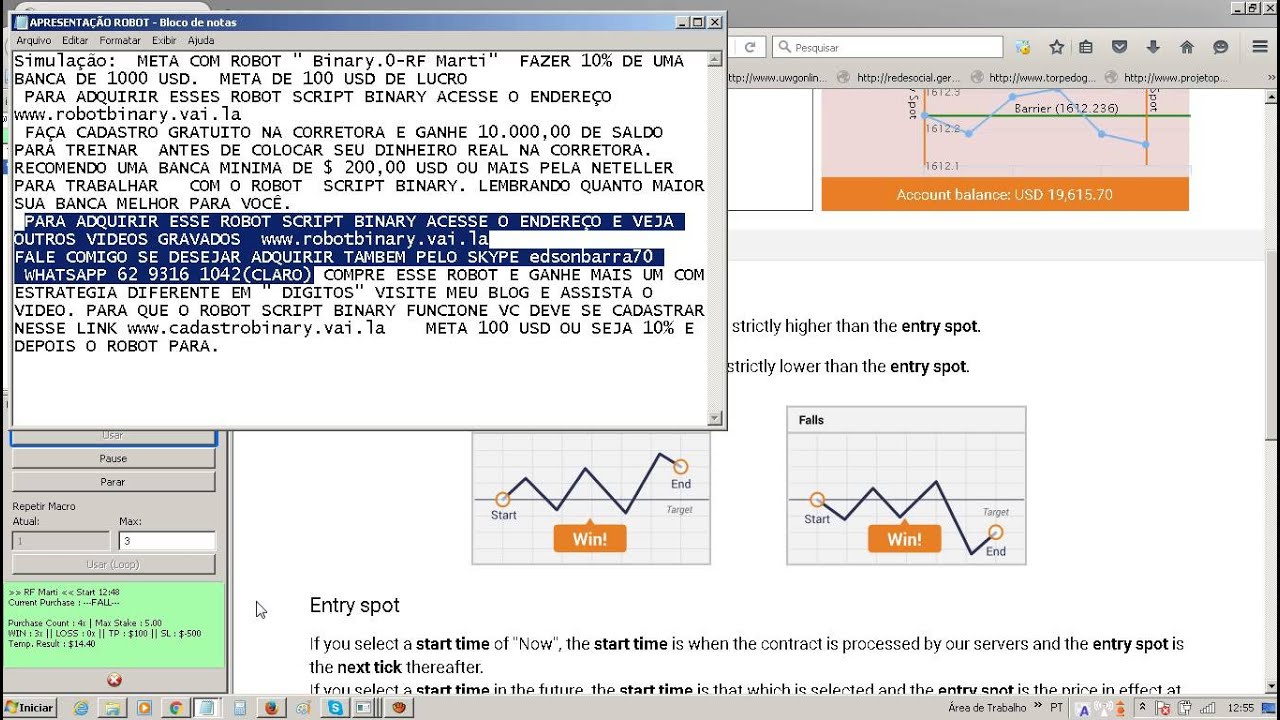This screenshot has height=720, width=1280.
Task: Click the search magnifier icon in Firefox
Action: (x=784, y=47)
